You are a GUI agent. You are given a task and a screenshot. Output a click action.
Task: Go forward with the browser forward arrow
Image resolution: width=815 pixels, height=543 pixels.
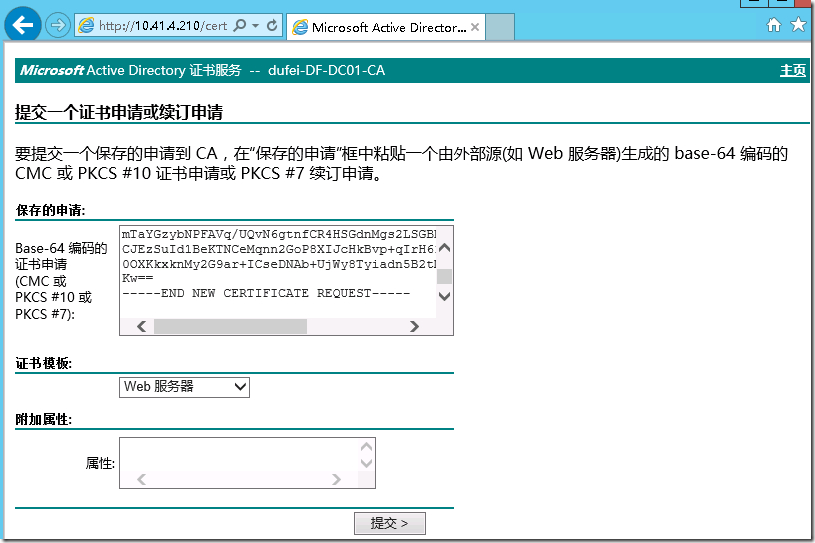[58, 25]
